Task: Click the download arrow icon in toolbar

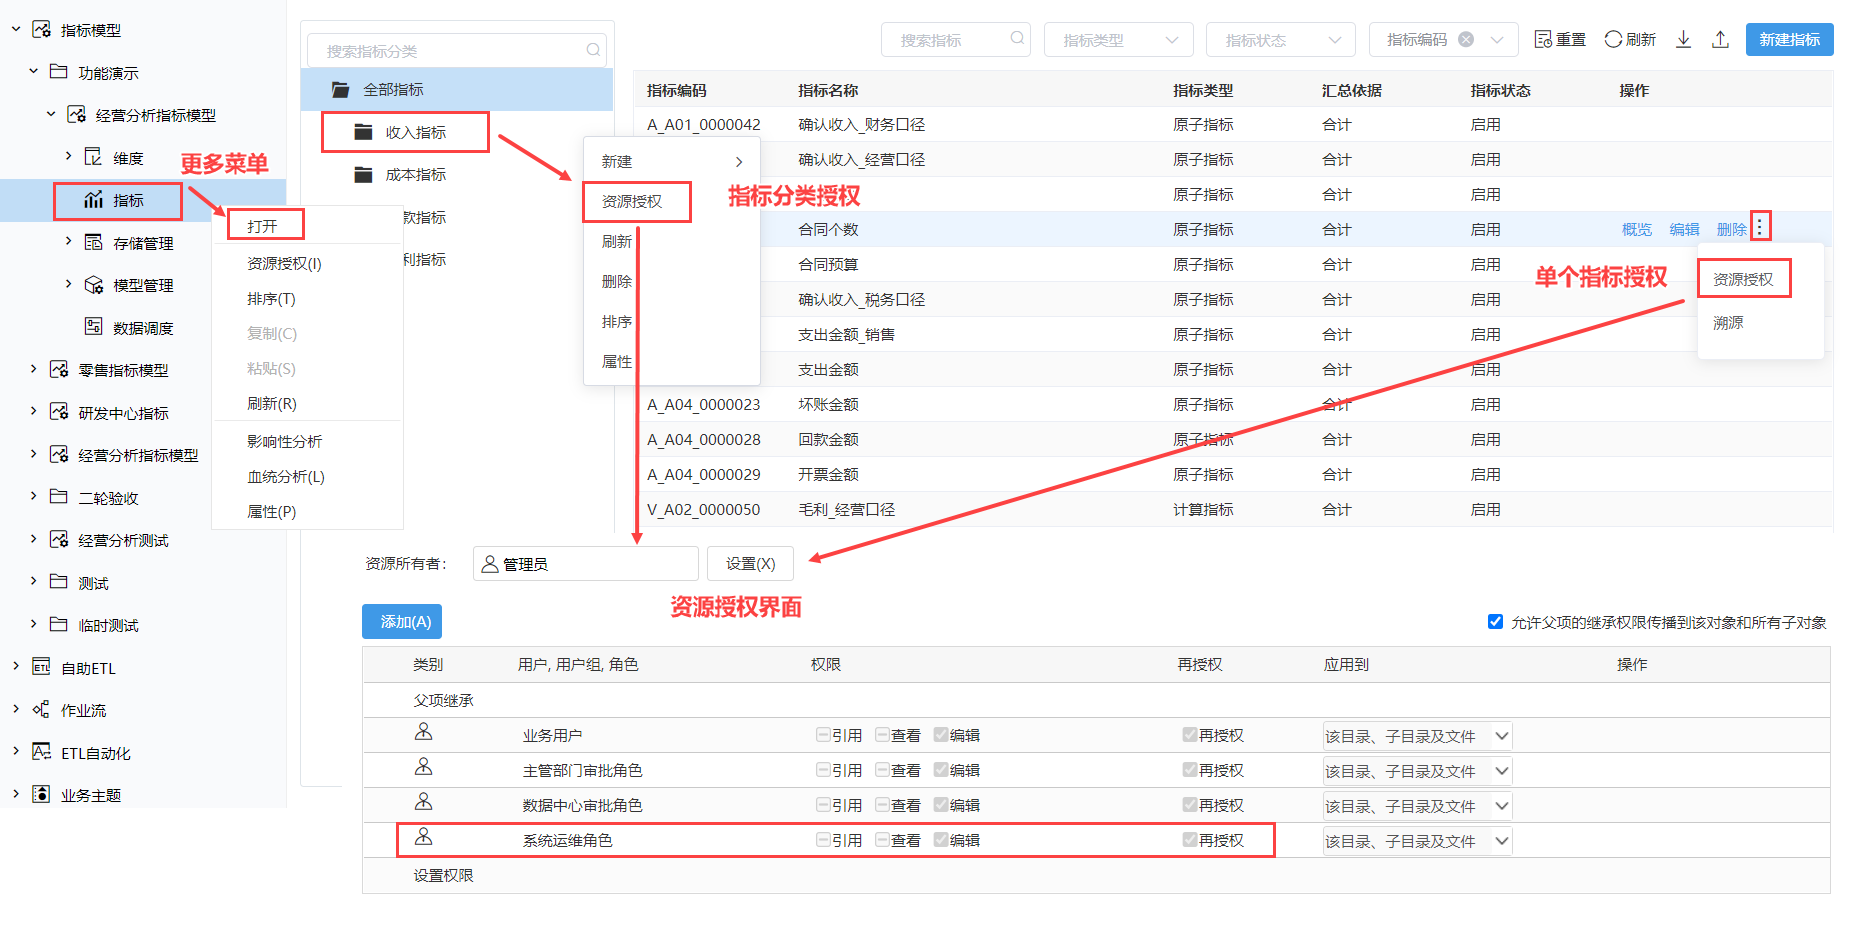Action: [1684, 39]
